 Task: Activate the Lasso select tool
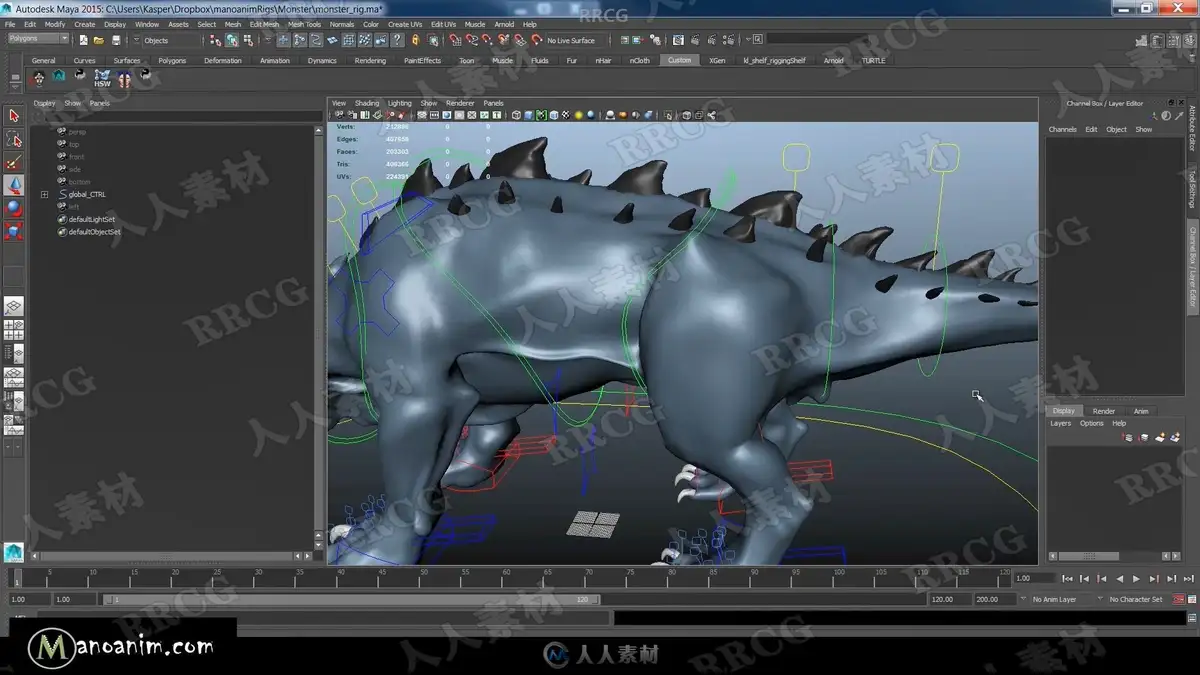coord(14,139)
